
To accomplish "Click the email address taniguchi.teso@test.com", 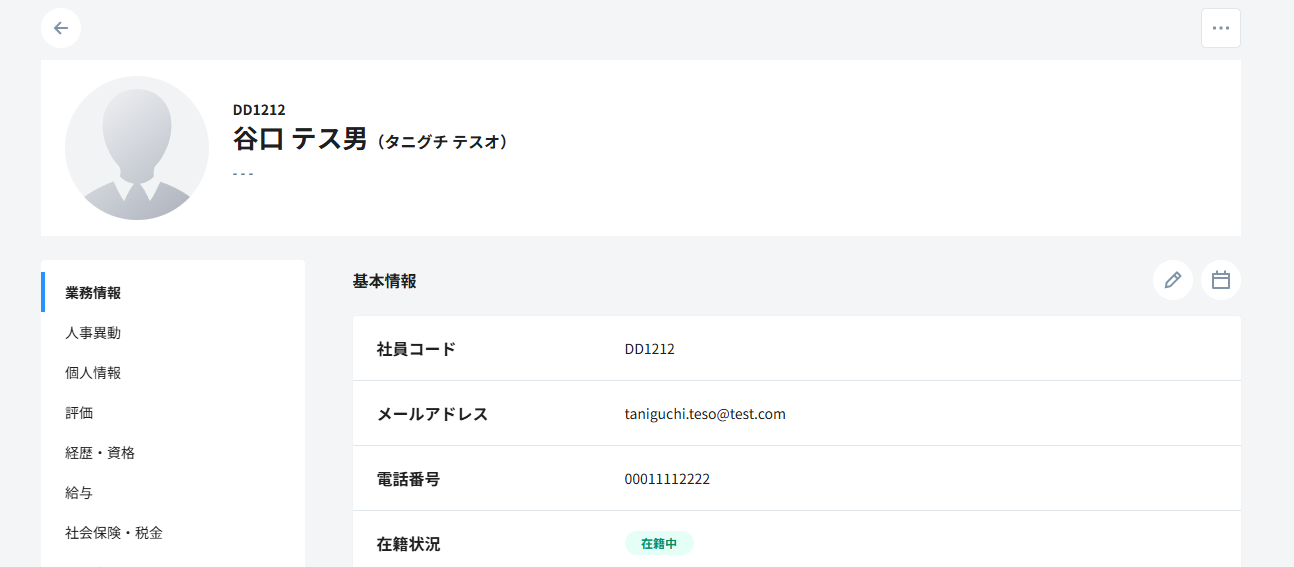I will click(x=705, y=414).
